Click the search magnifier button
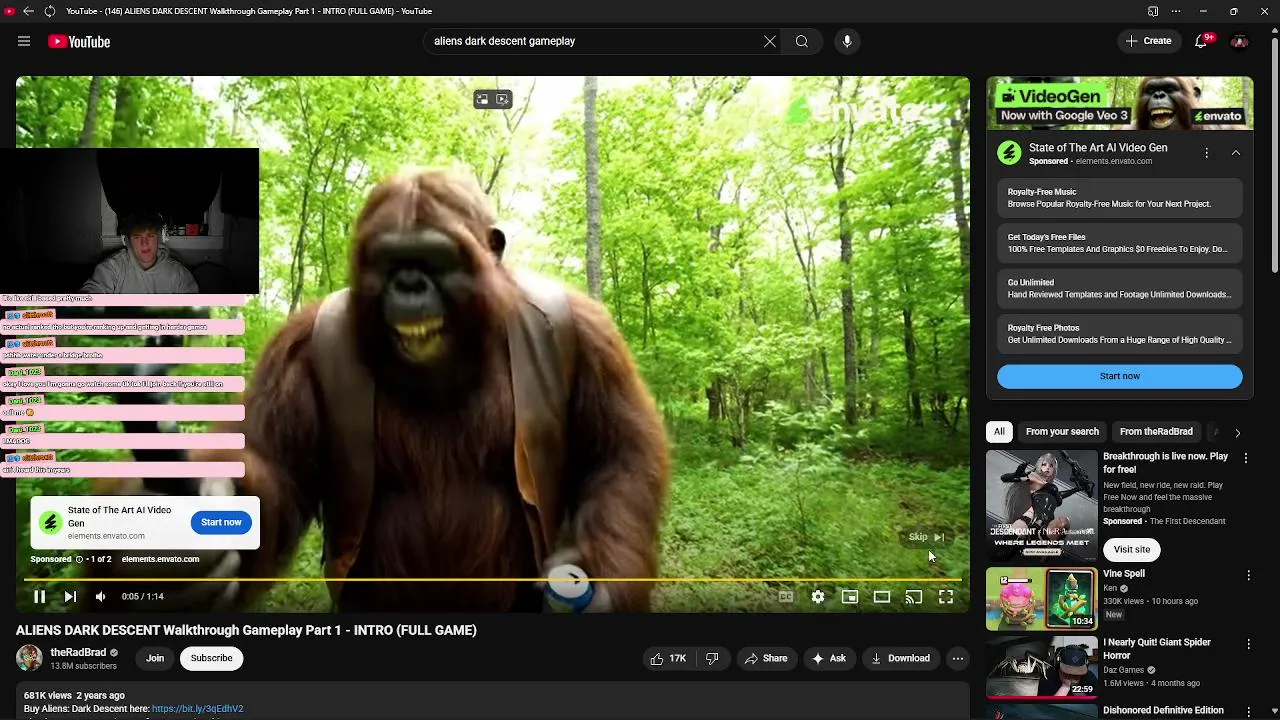Screen dimensions: 1280x720 tap(802, 41)
